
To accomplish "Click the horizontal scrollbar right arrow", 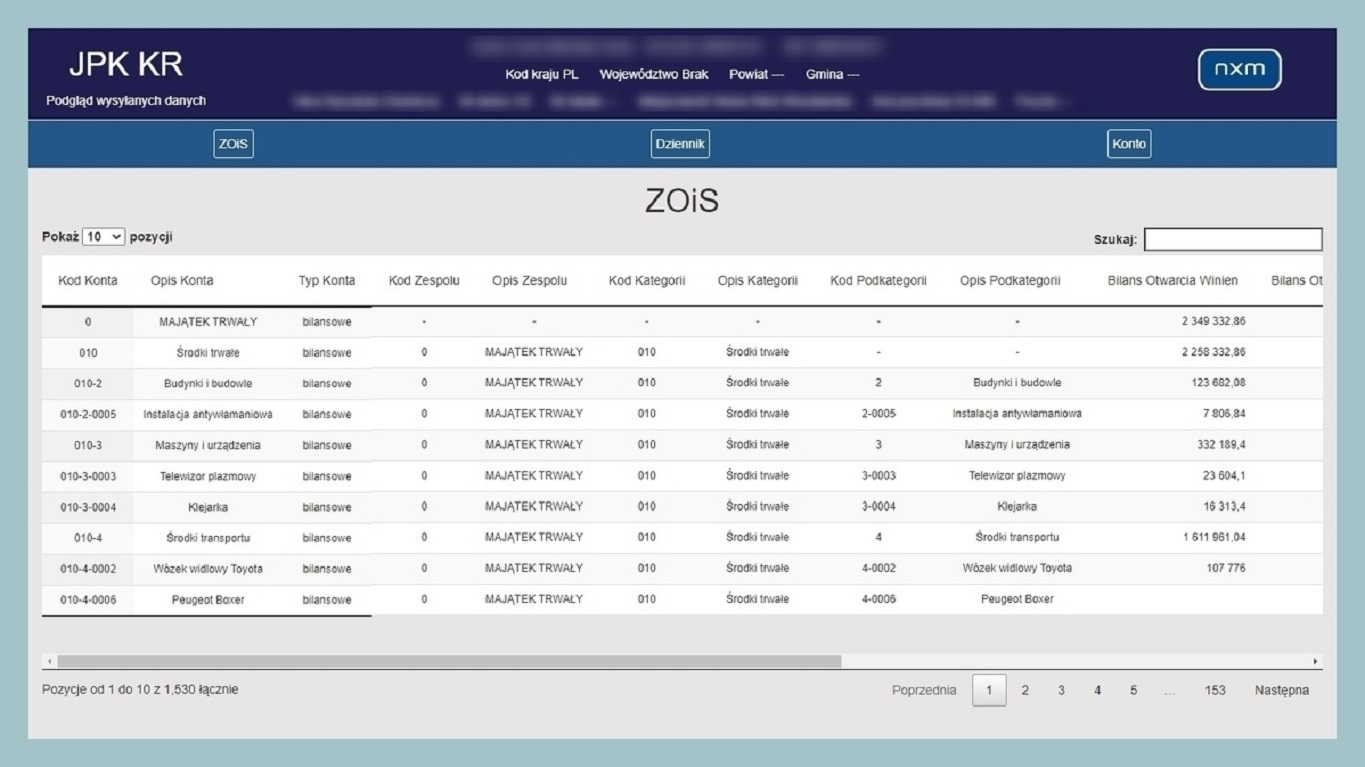I will [x=1315, y=661].
